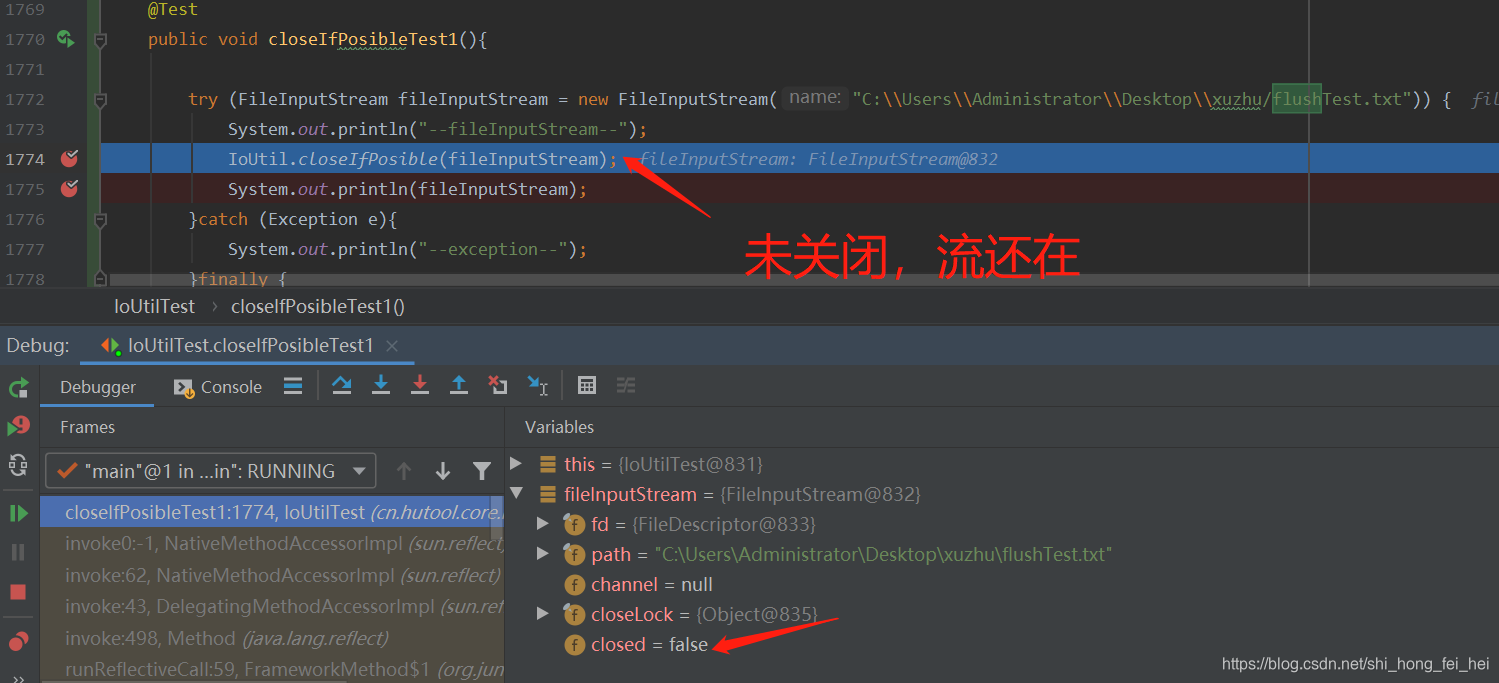Step out of the current method
This screenshot has height=683, width=1499.
[x=459, y=385]
